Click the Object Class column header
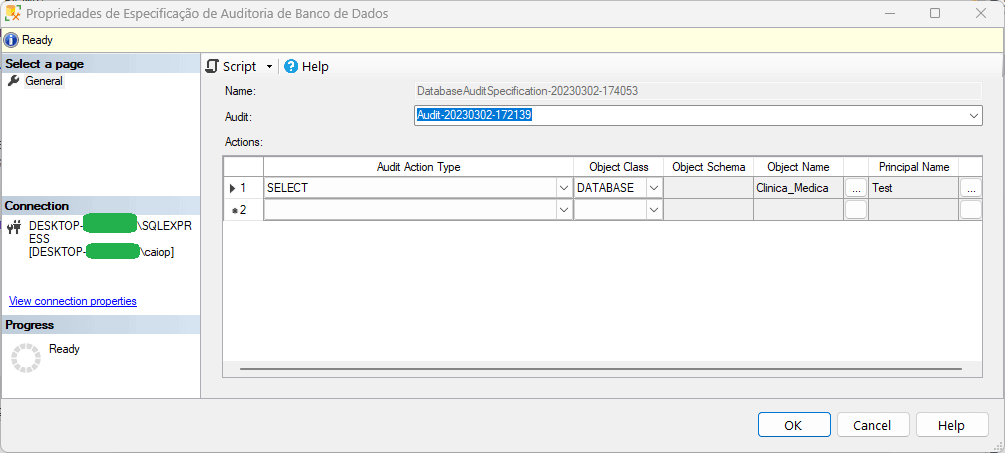 pos(619,167)
